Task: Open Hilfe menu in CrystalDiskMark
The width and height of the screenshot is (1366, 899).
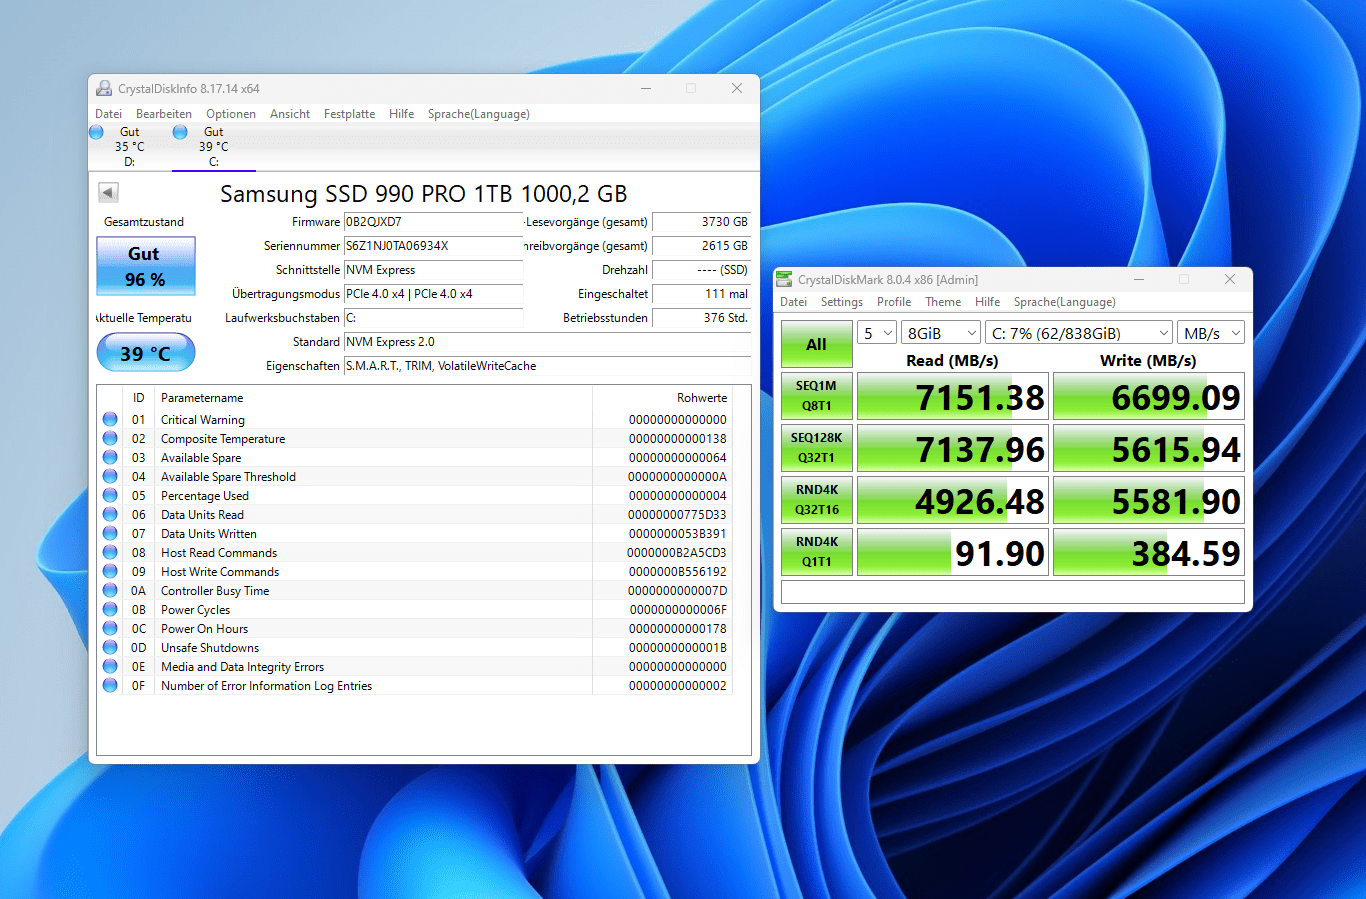Action: (988, 302)
